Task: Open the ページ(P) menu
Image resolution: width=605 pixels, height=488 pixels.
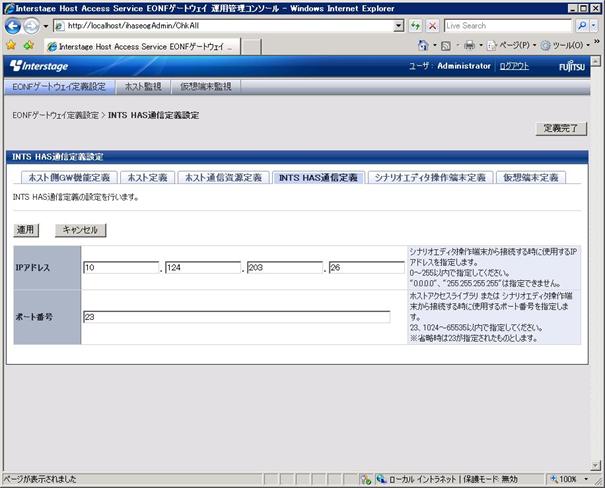Action: point(512,46)
